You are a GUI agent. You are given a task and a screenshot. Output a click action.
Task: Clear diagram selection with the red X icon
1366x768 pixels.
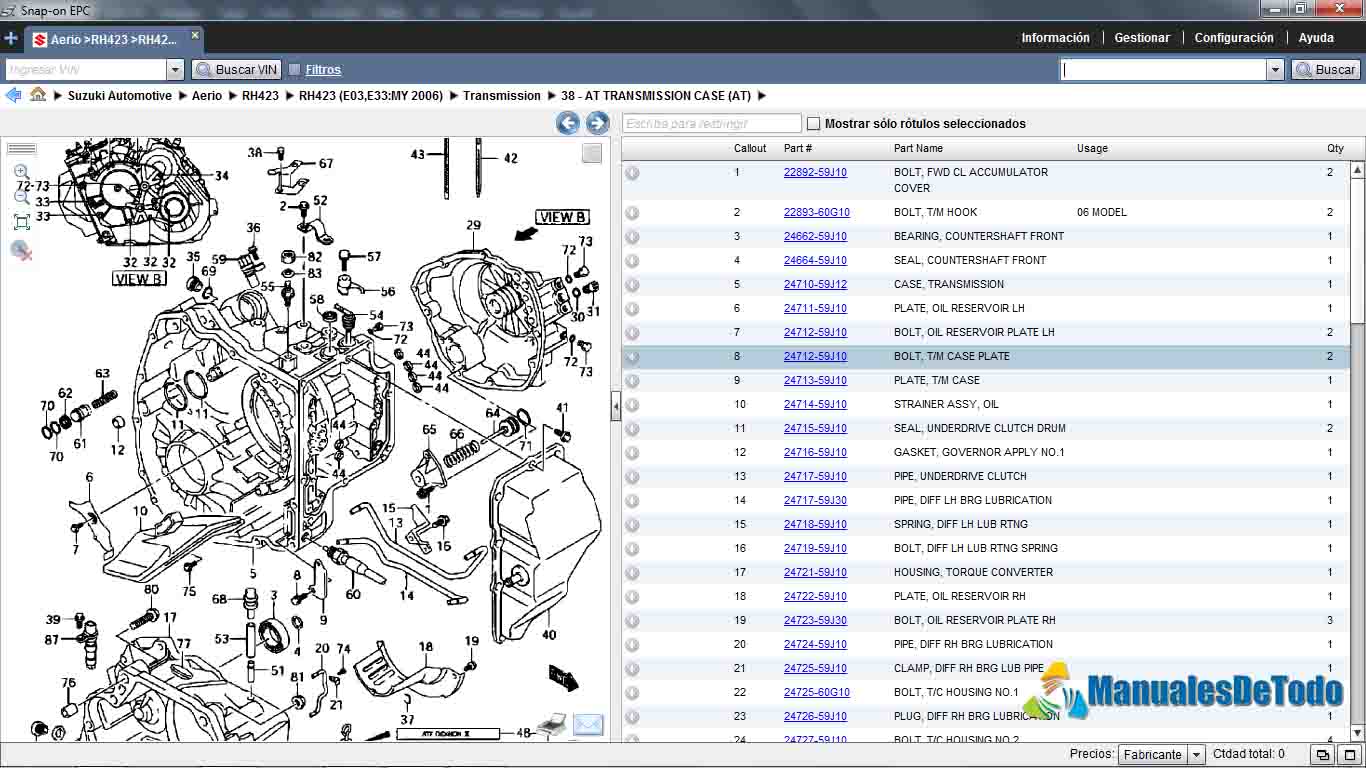click(22, 250)
